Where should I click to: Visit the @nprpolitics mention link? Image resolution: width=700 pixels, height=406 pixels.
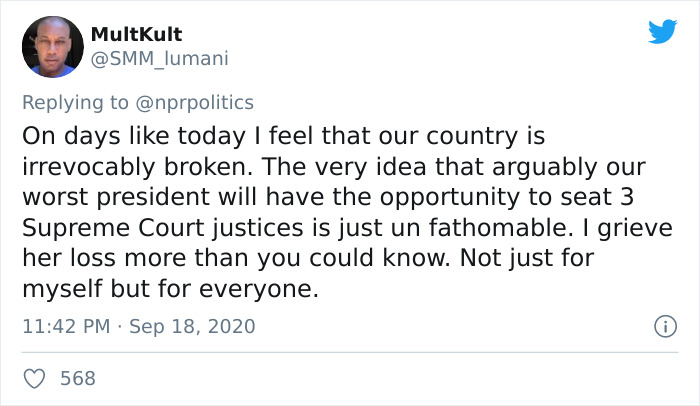[197, 102]
